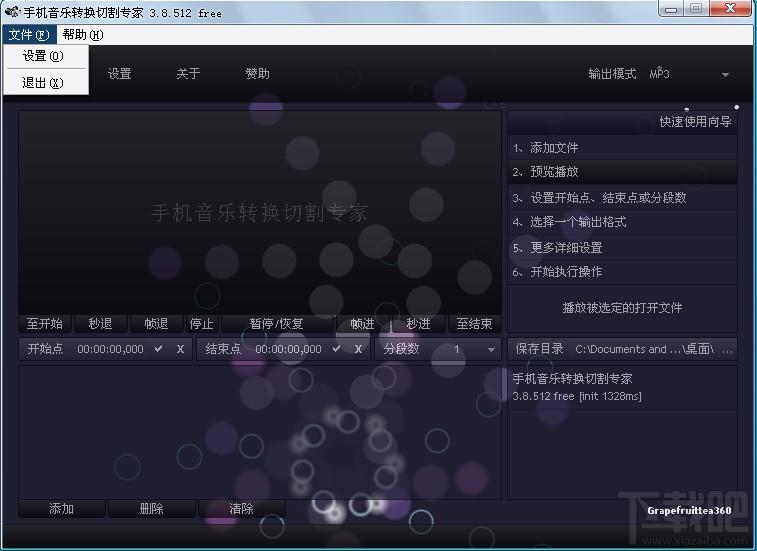Click the 结束点 time field 00:00:00,000
Screen dimensions: 757x551
tap(288, 349)
